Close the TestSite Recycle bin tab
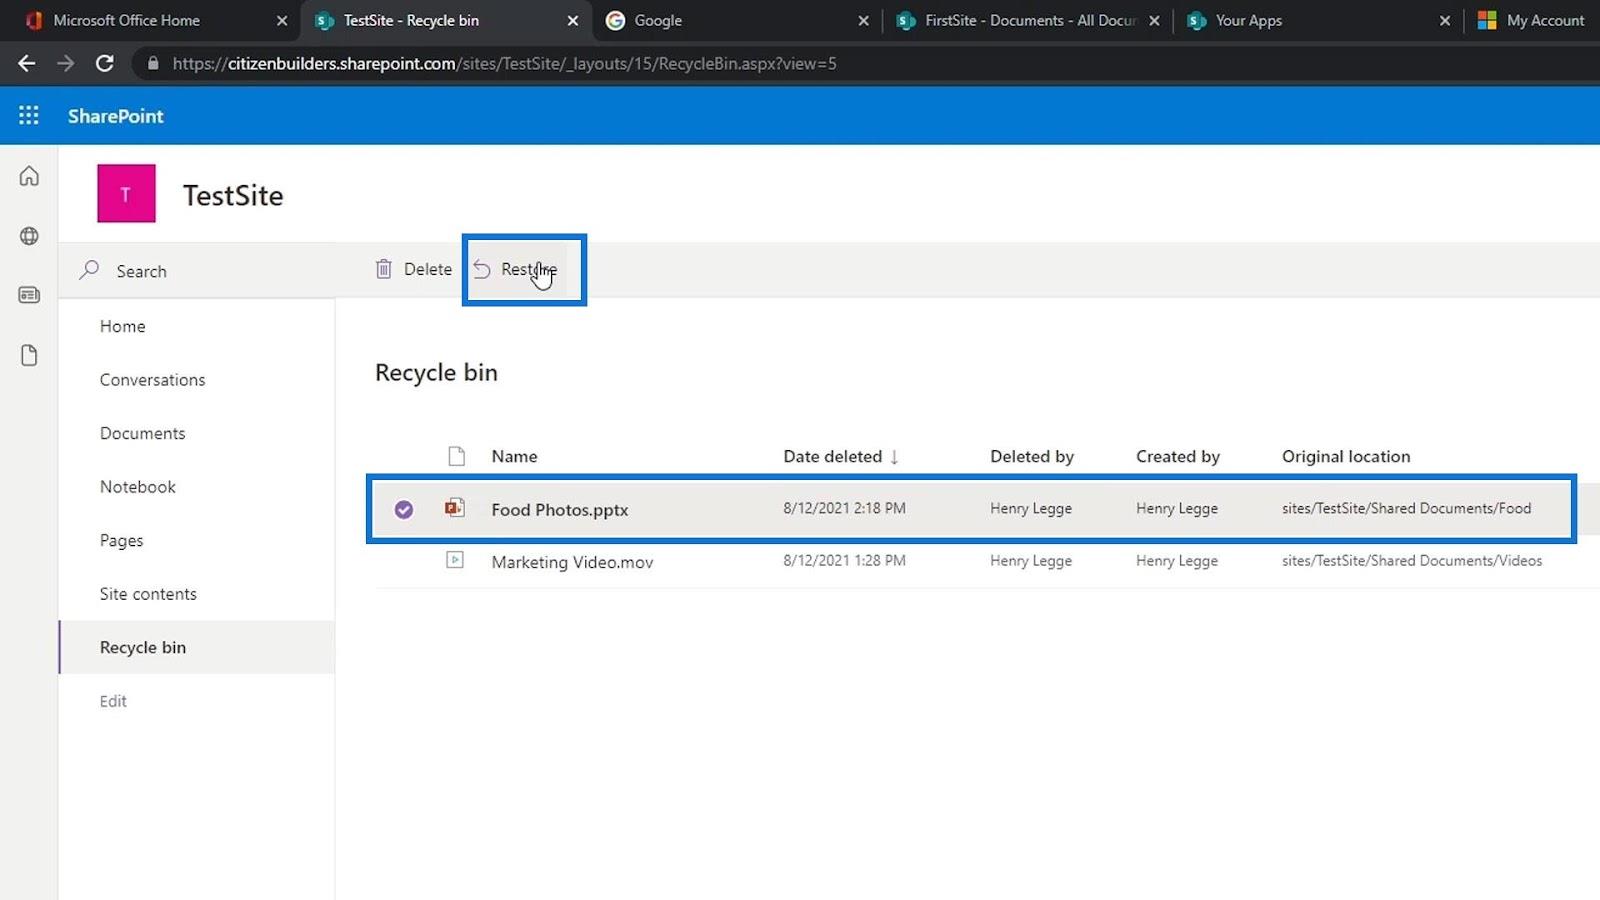Screen dimensions: 1600x900 point(573,20)
